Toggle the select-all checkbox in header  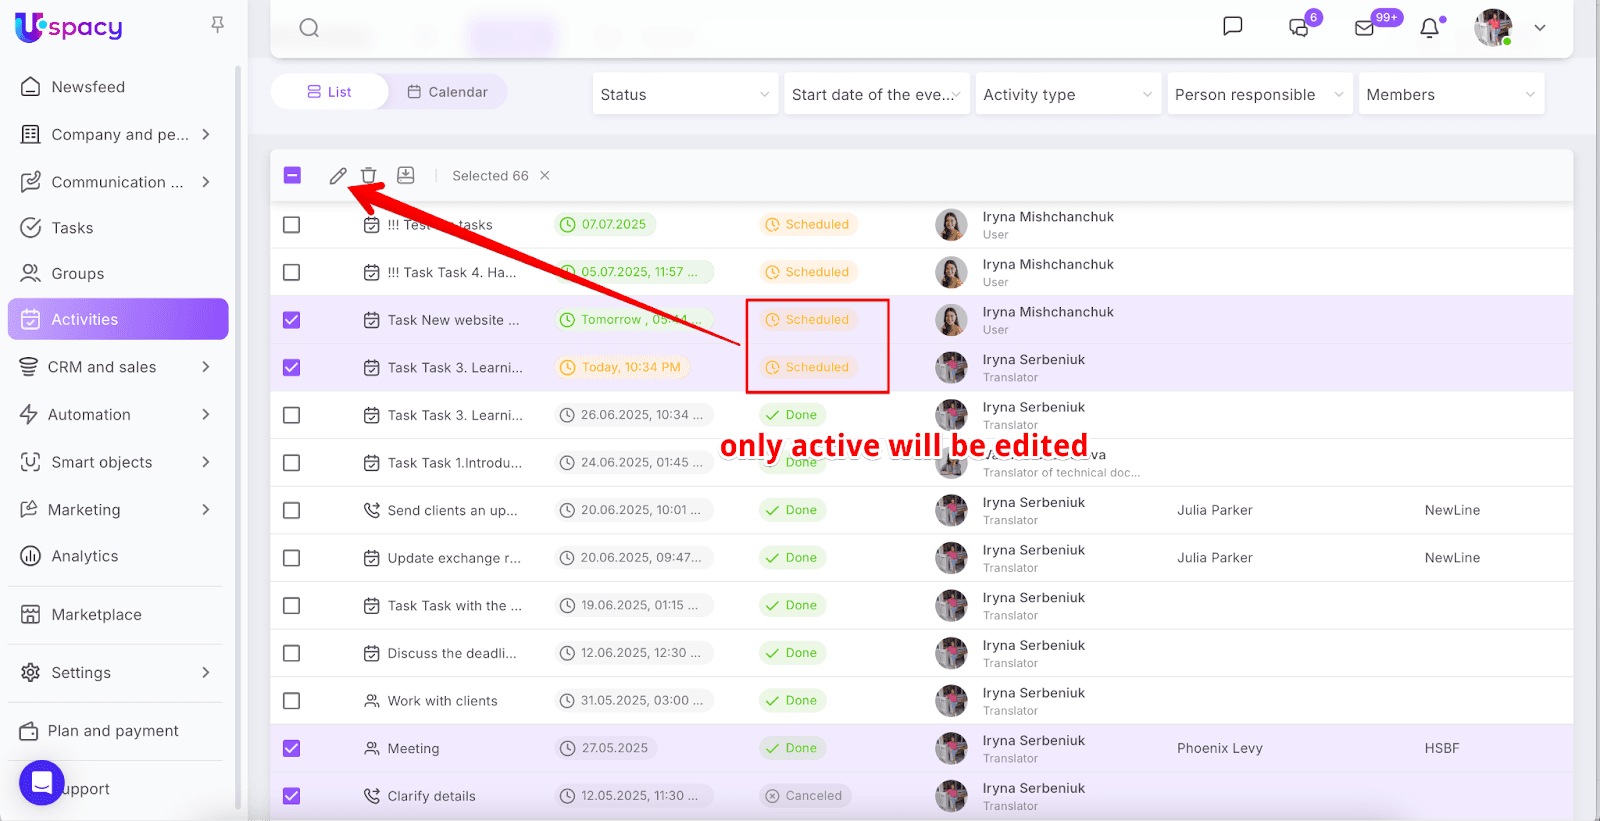292,176
